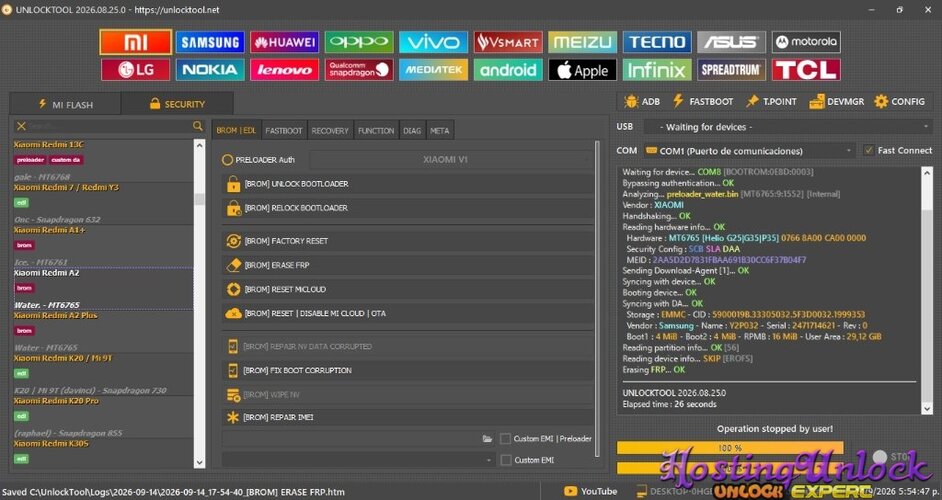Switch to the META tab
This screenshot has height=500, width=942.
pyautogui.click(x=440, y=130)
